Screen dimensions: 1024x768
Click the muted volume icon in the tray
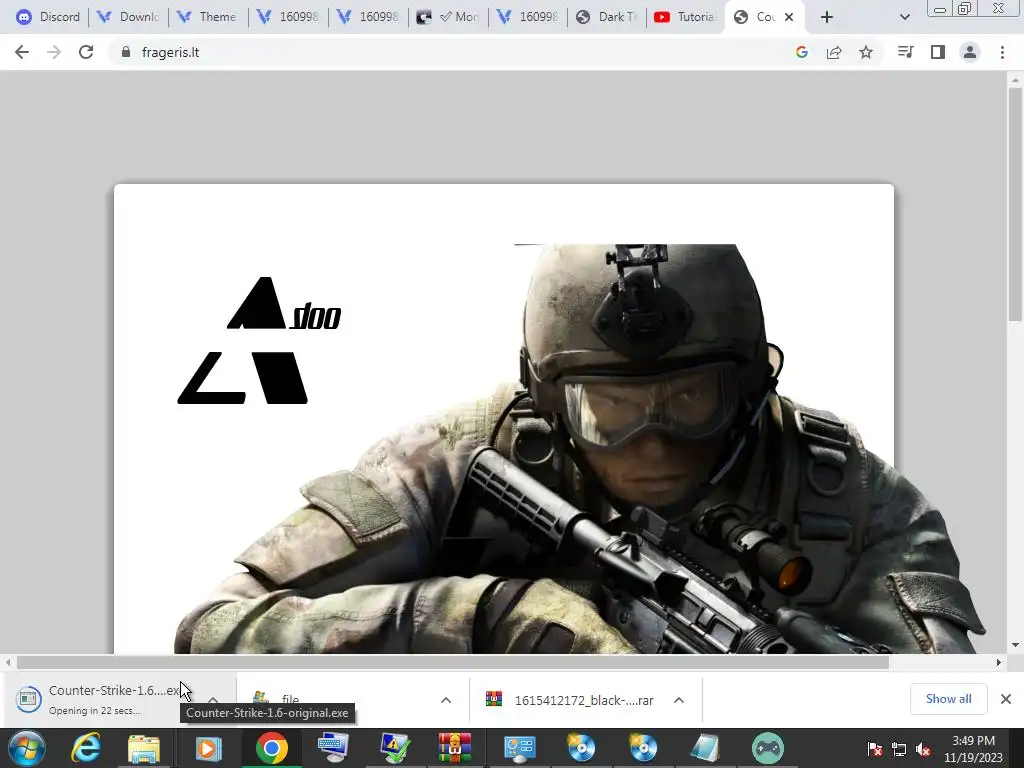pyautogui.click(x=923, y=749)
